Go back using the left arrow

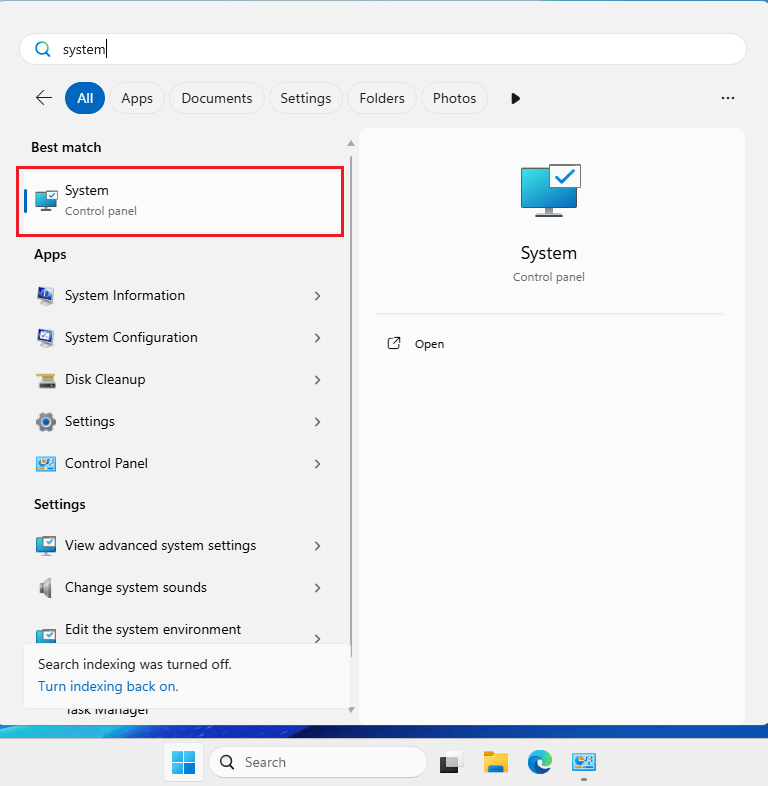pyautogui.click(x=44, y=98)
